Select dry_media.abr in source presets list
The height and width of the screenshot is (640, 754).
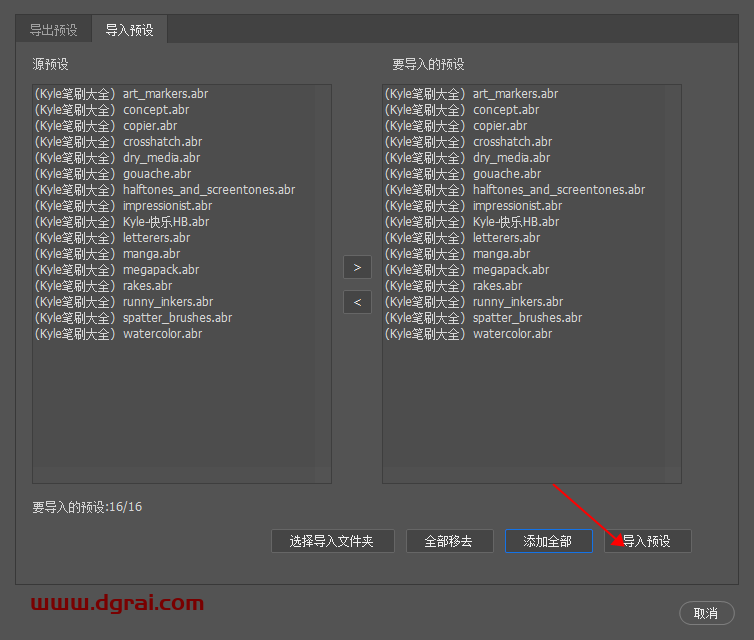tap(117, 158)
